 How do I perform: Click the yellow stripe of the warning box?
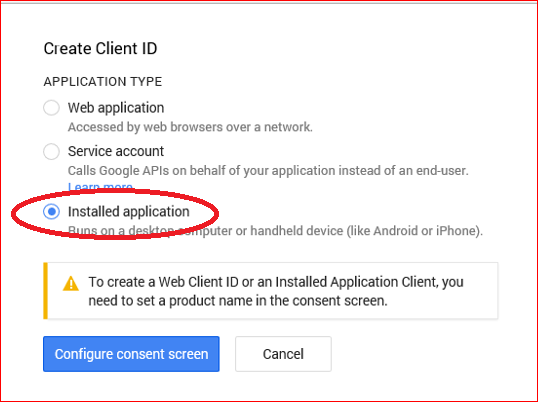[x=45, y=291]
